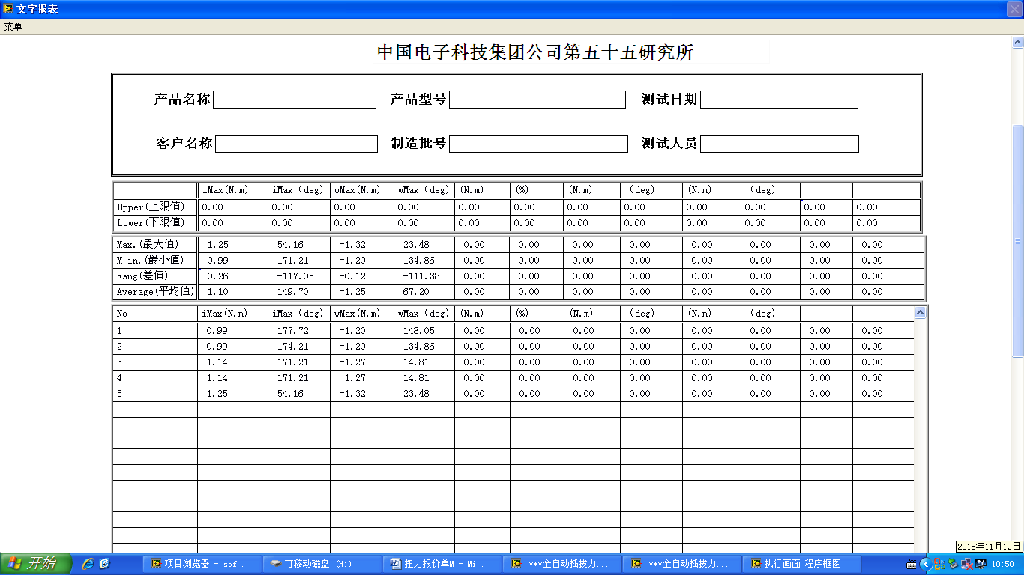Click 1.25 iMax value in row 5
Viewport: 1024px width, 575px height.
[x=217, y=393]
